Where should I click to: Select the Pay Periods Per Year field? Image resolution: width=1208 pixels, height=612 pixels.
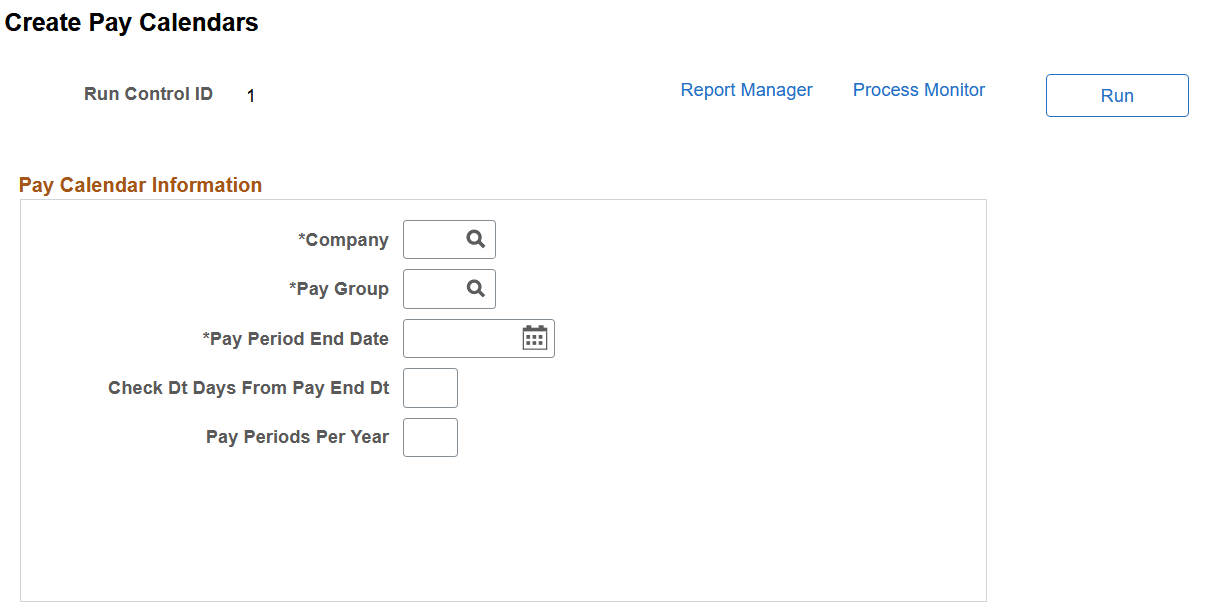click(x=430, y=437)
